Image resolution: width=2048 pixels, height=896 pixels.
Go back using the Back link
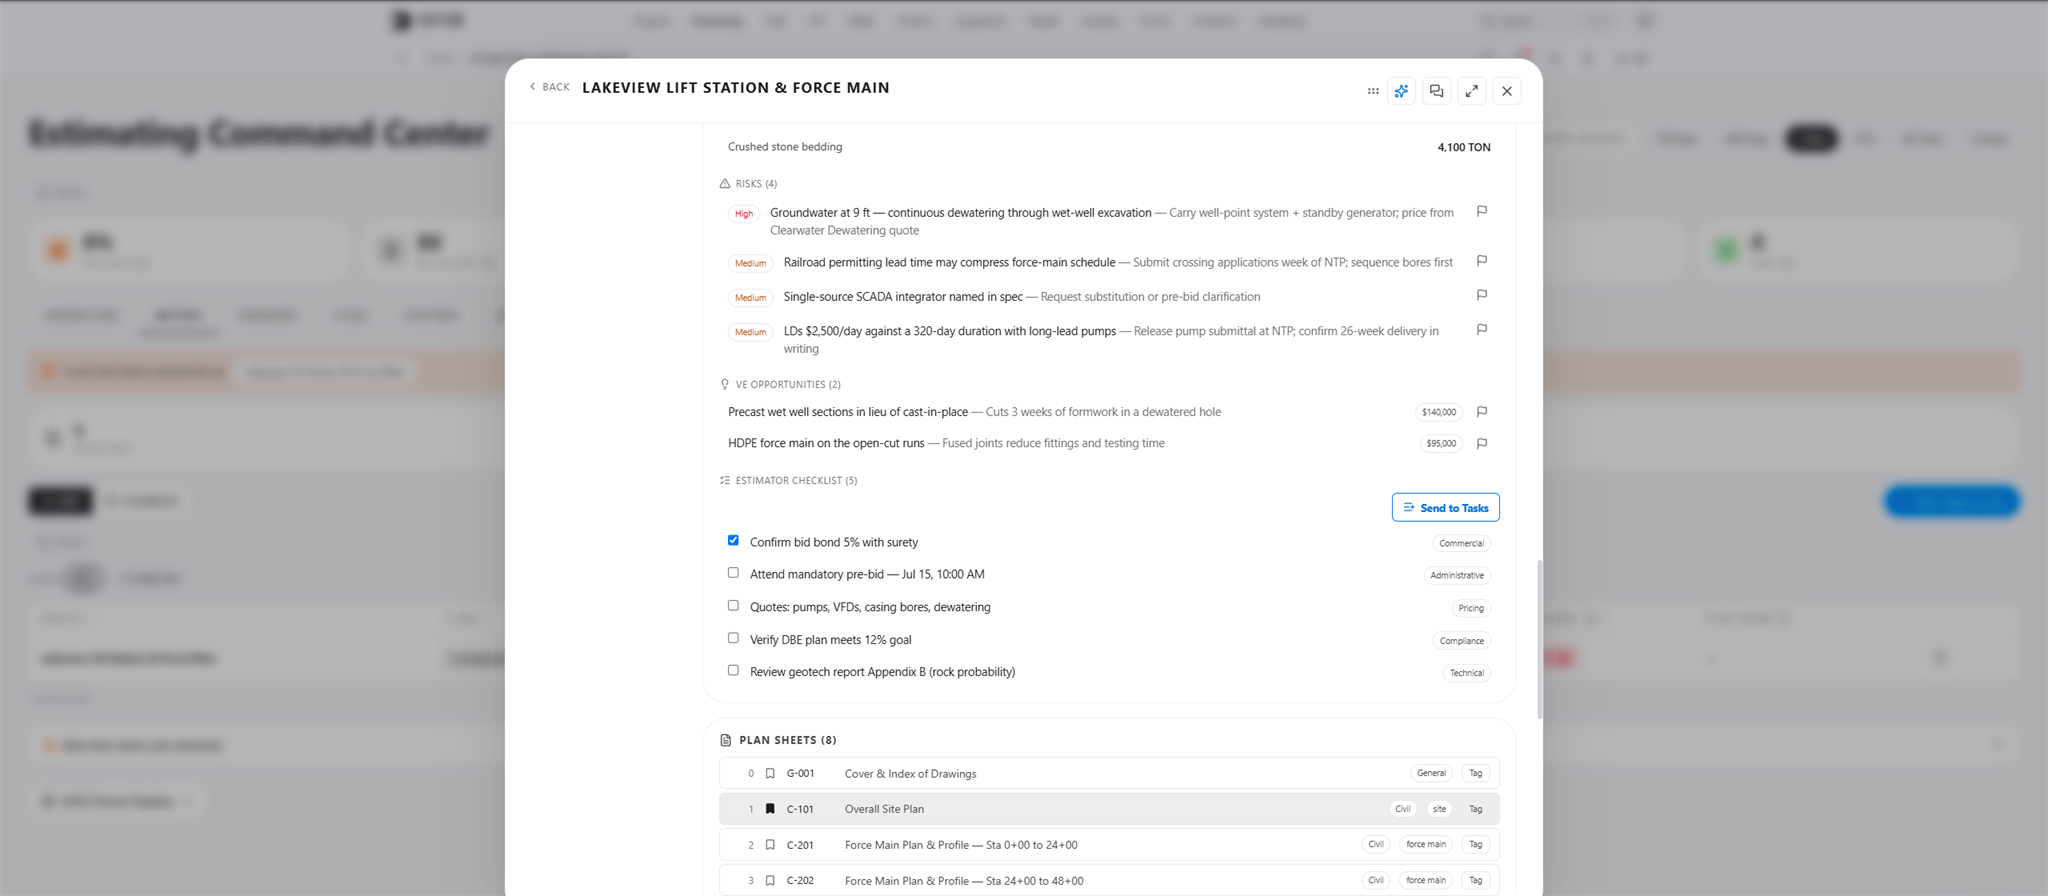point(549,87)
